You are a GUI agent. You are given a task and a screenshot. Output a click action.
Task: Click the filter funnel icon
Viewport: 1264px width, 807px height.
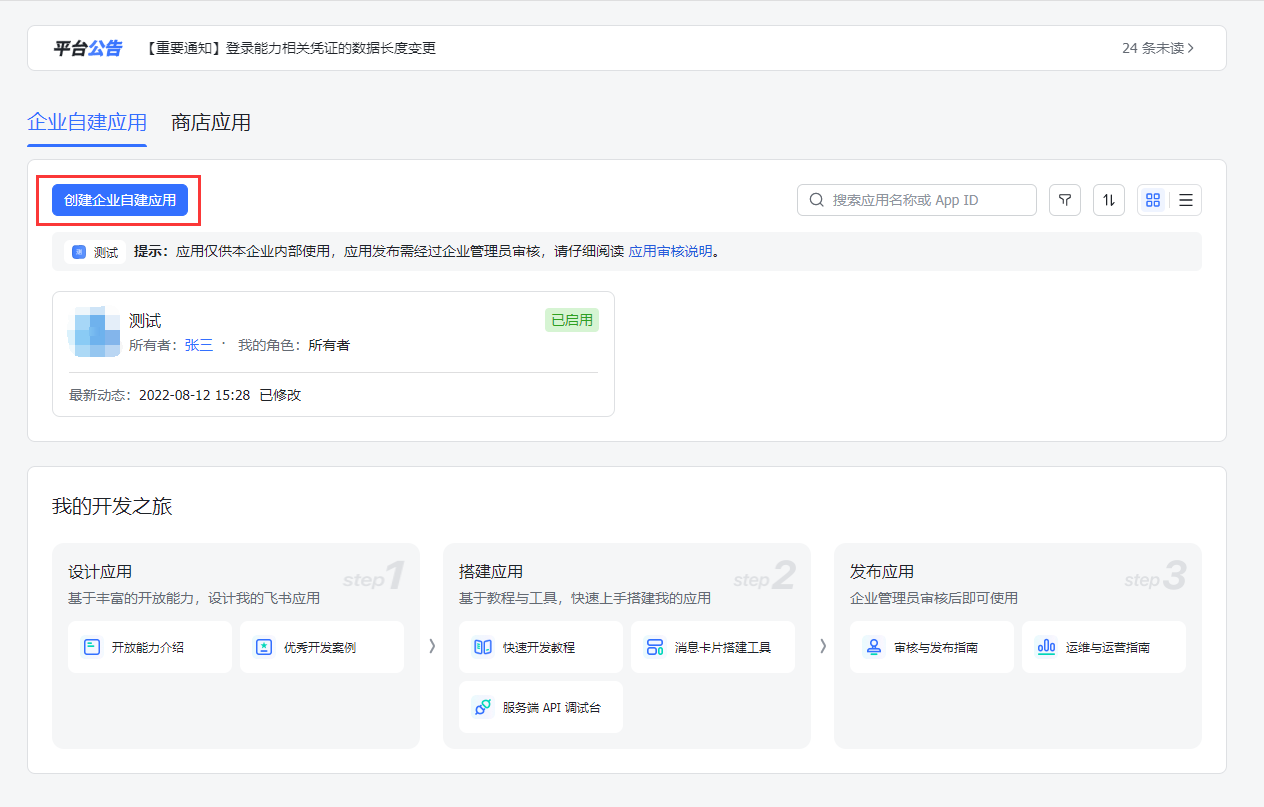point(1065,200)
